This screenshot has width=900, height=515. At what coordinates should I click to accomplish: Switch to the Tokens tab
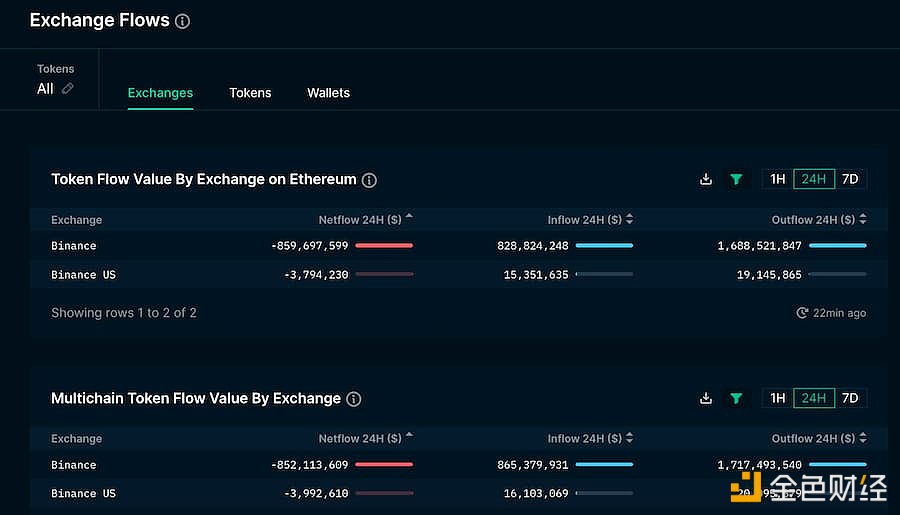(250, 93)
